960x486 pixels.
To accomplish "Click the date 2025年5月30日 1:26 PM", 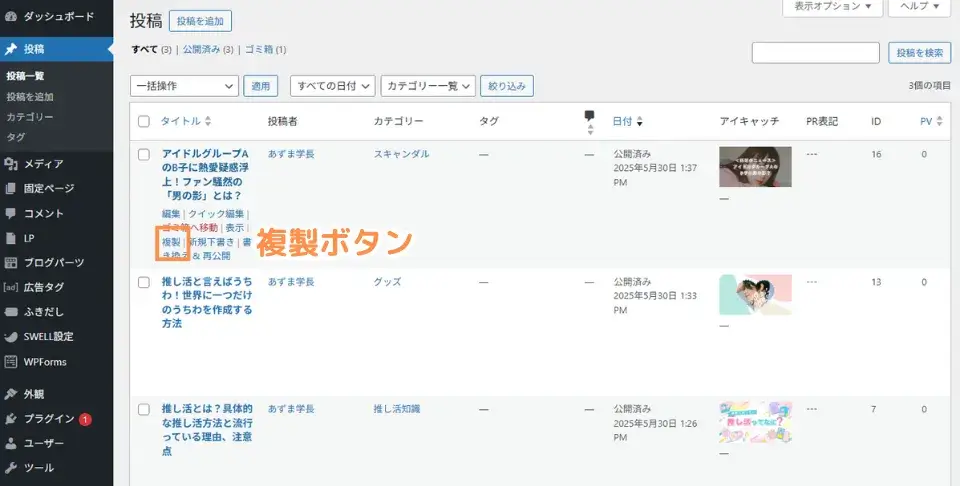I will coord(655,430).
